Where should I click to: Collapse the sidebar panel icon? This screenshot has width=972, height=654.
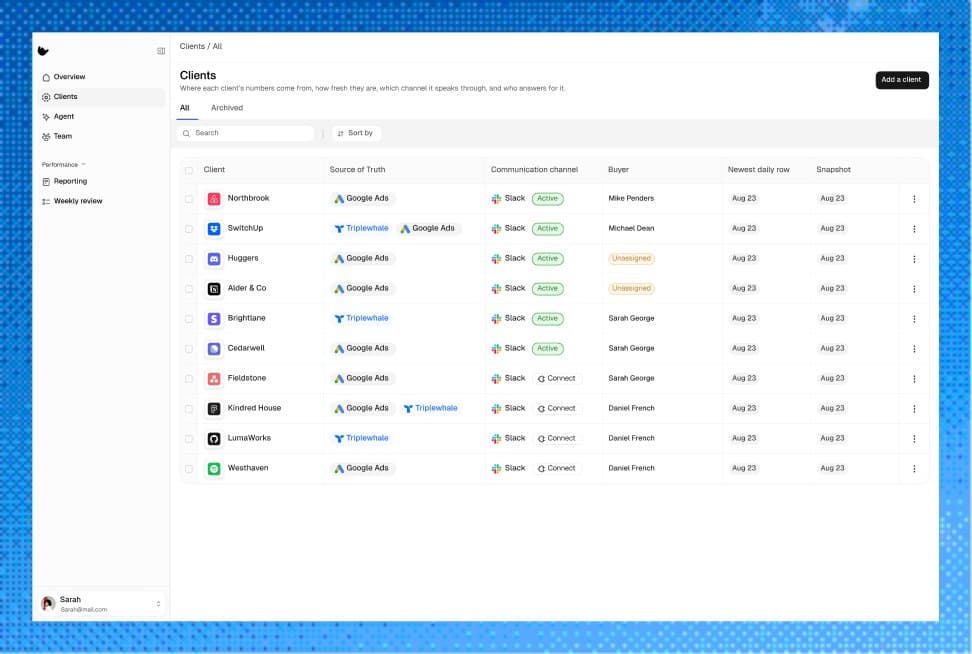pyautogui.click(x=161, y=51)
